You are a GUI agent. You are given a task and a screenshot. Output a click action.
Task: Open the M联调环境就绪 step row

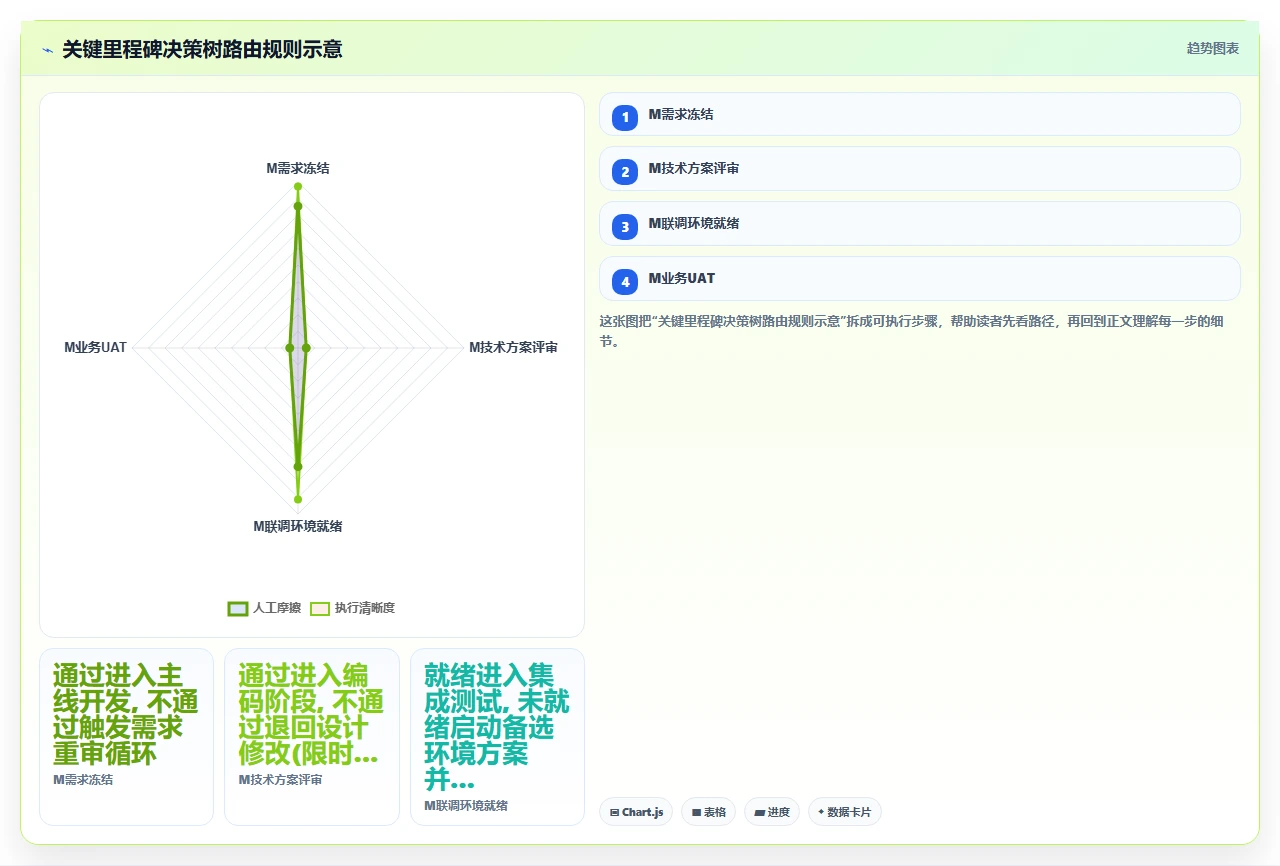tap(919, 224)
